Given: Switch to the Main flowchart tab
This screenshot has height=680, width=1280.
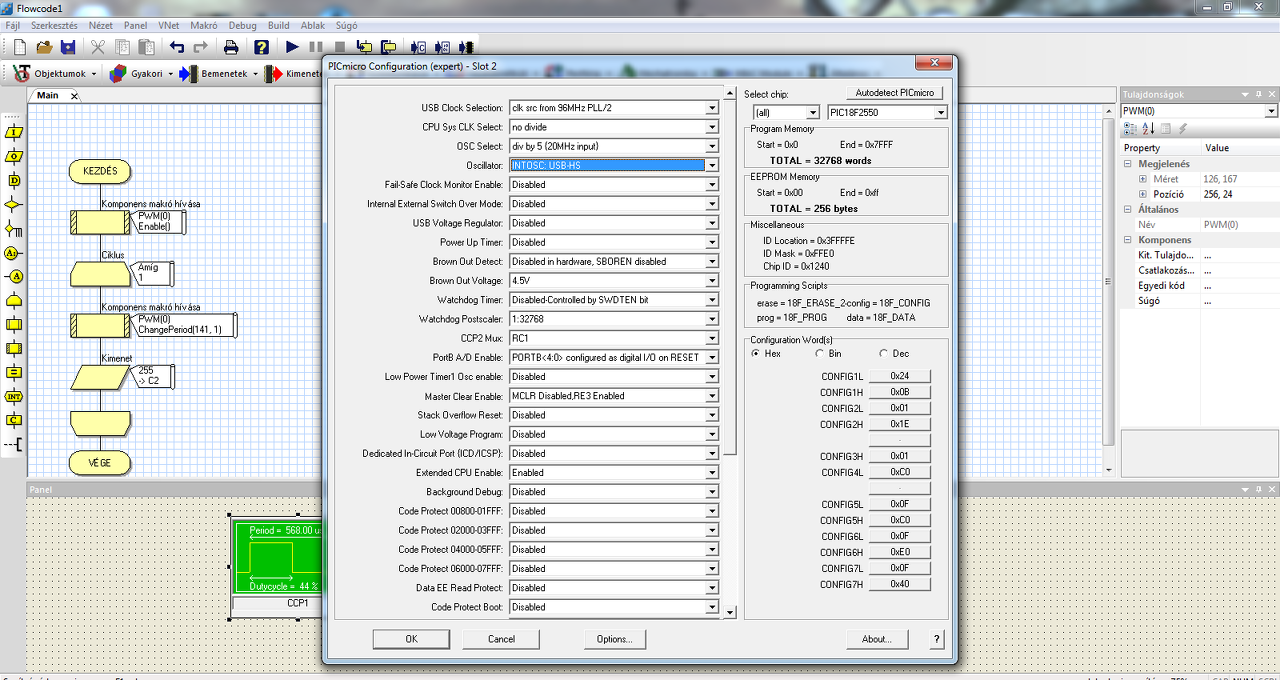Looking at the screenshot, I should 48,95.
